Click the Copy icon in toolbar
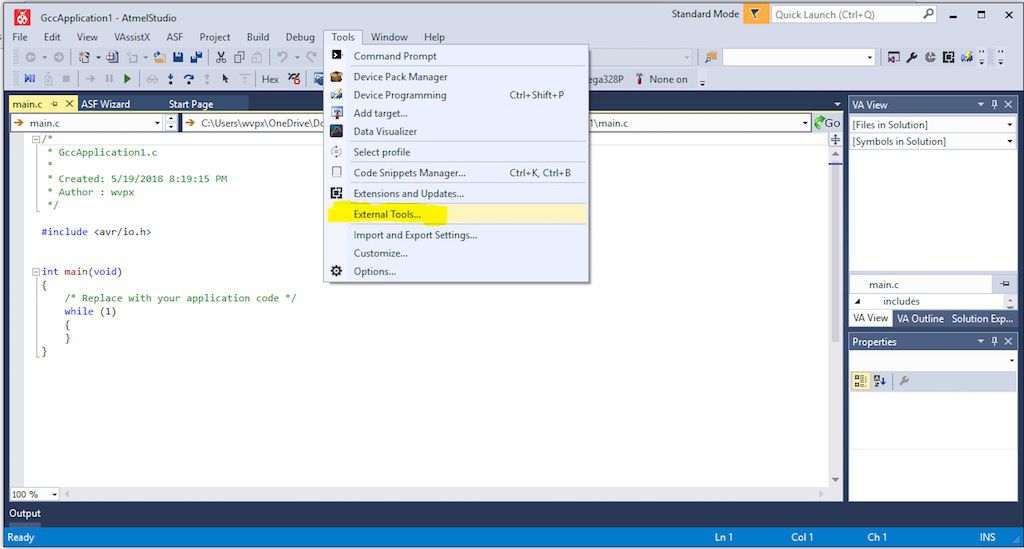This screenshot has width=1024, height=549. (x=239, y=57)
